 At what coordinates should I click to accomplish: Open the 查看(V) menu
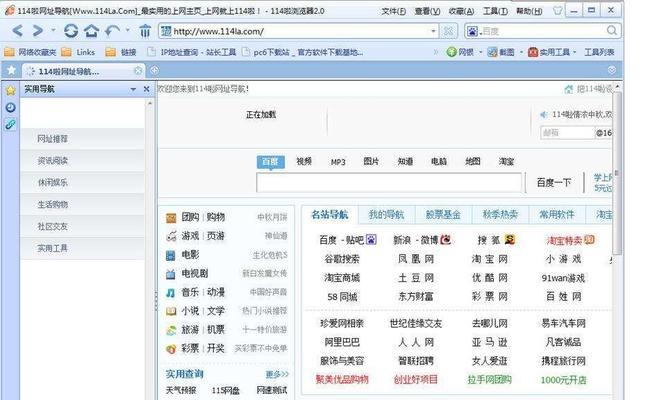[427, 11]
